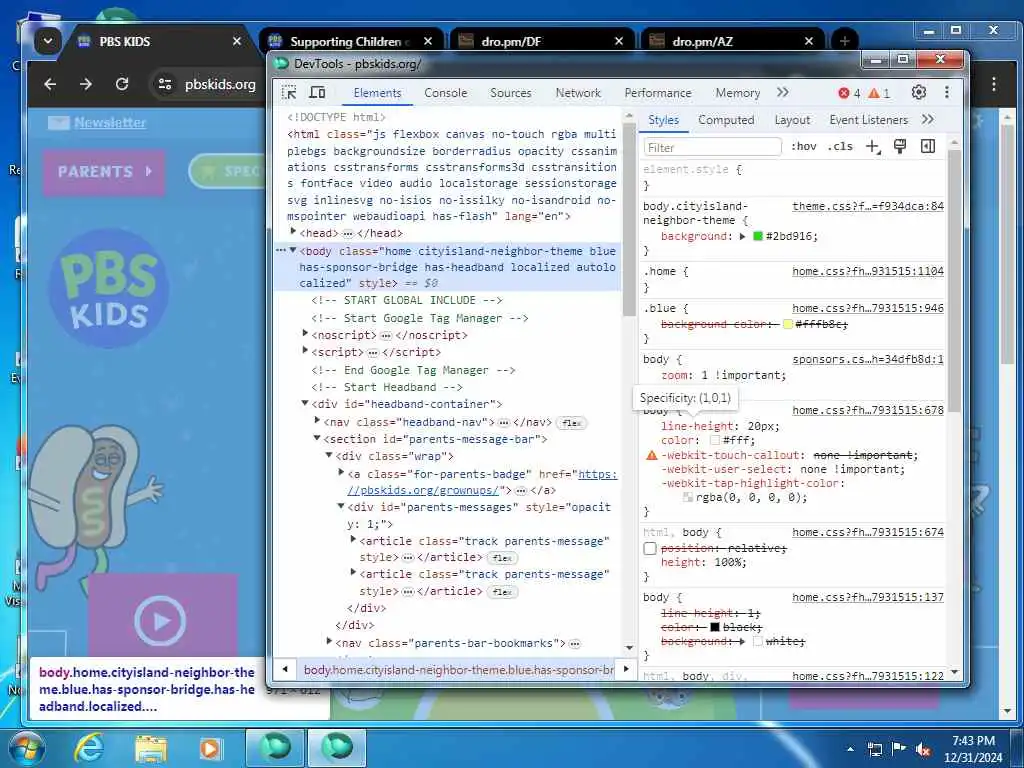Show more DevTools panels chevron
This screenshot has height=768, width=1024.
[x=783, y=93]
